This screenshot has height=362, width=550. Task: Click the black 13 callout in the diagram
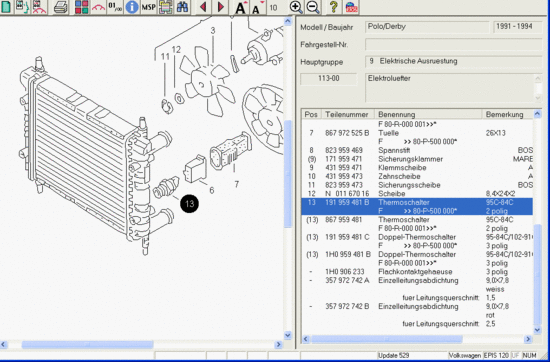pos(189,204)
